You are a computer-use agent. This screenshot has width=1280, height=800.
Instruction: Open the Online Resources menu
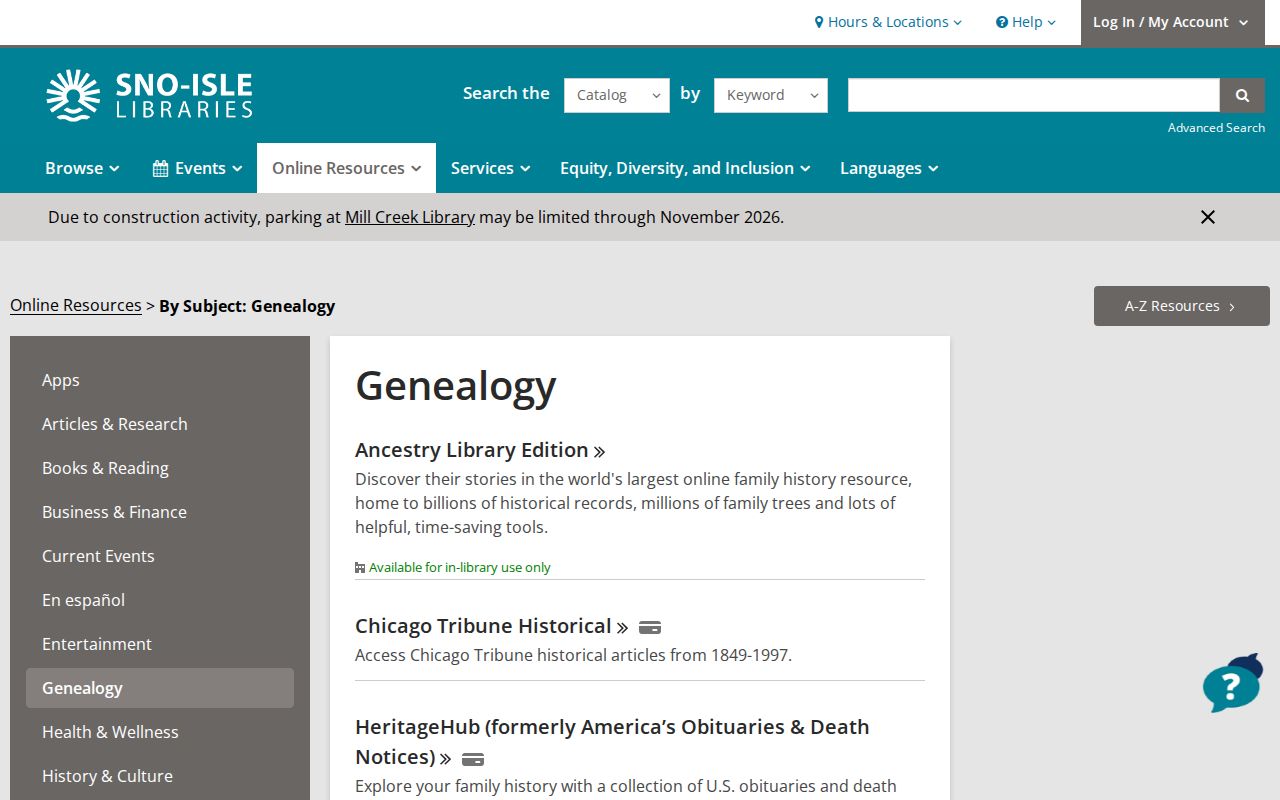coord(346,168)
